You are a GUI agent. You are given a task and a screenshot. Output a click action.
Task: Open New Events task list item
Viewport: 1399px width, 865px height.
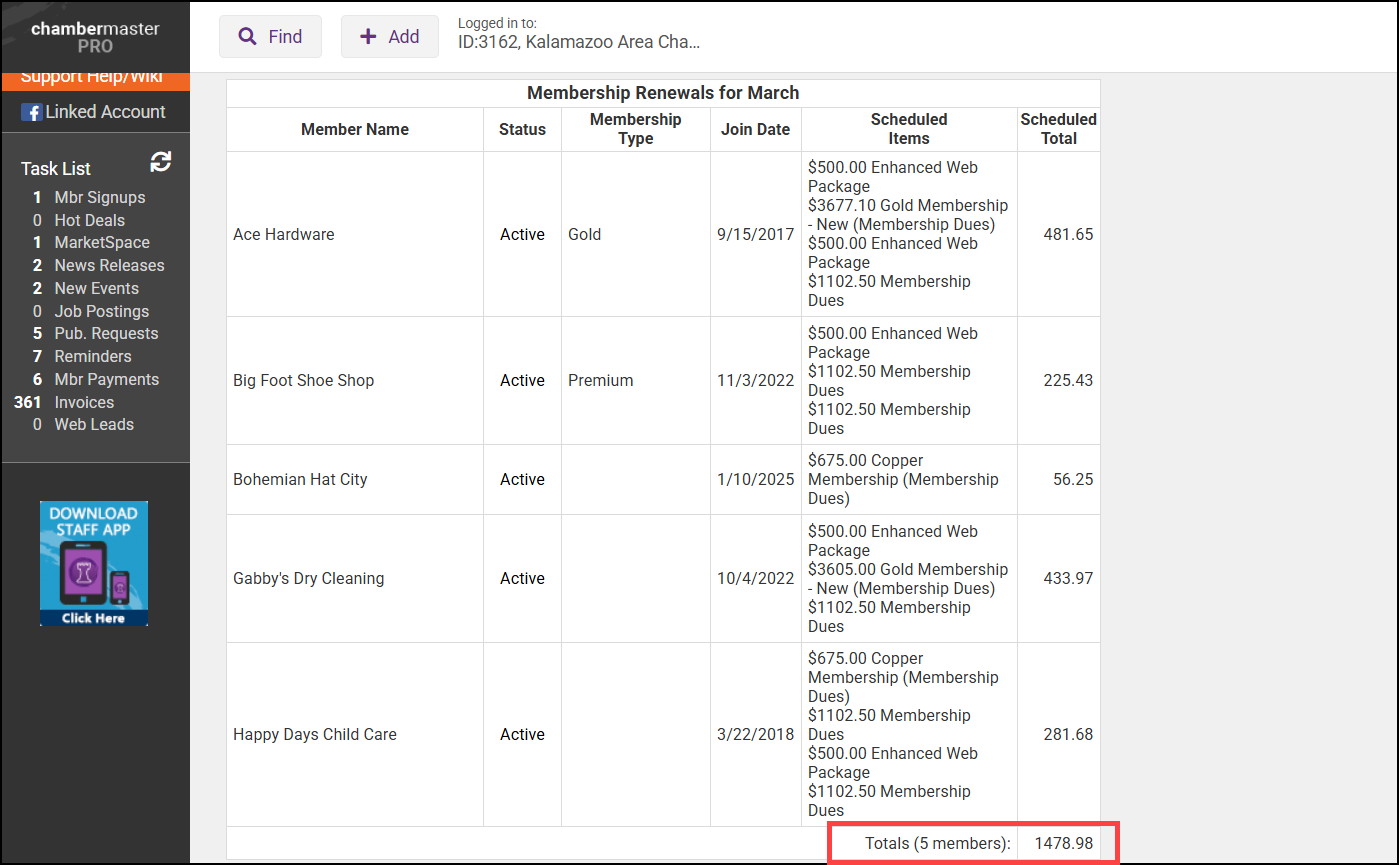coord(96,288)
